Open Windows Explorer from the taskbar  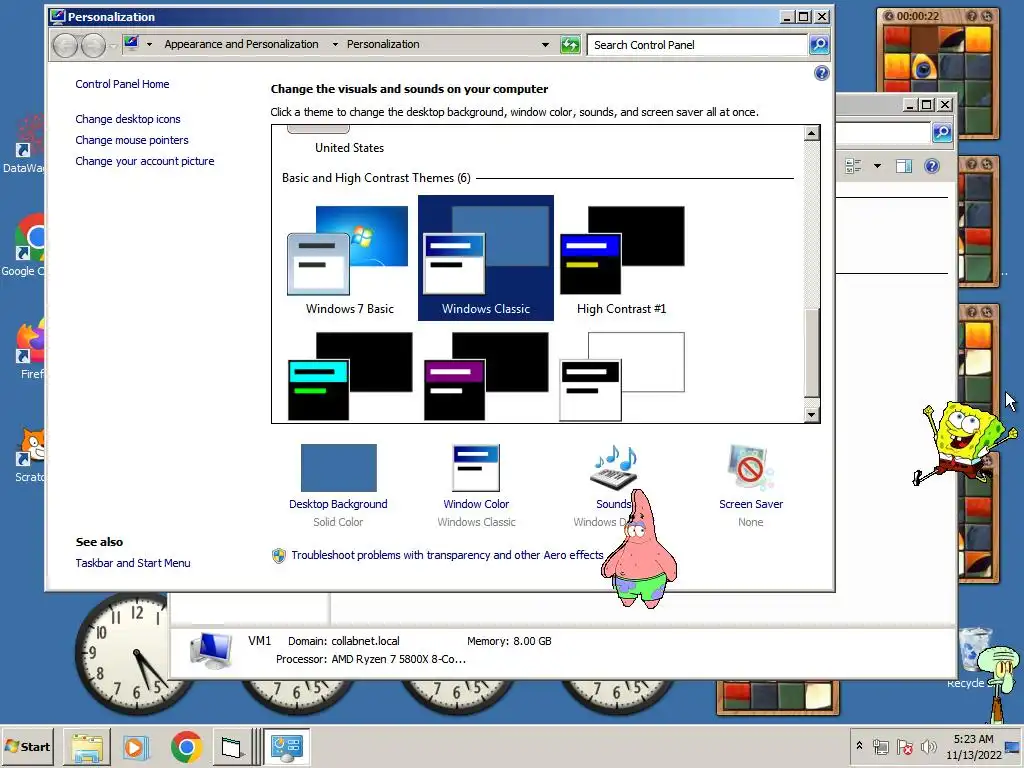click(x=87, y=747)
